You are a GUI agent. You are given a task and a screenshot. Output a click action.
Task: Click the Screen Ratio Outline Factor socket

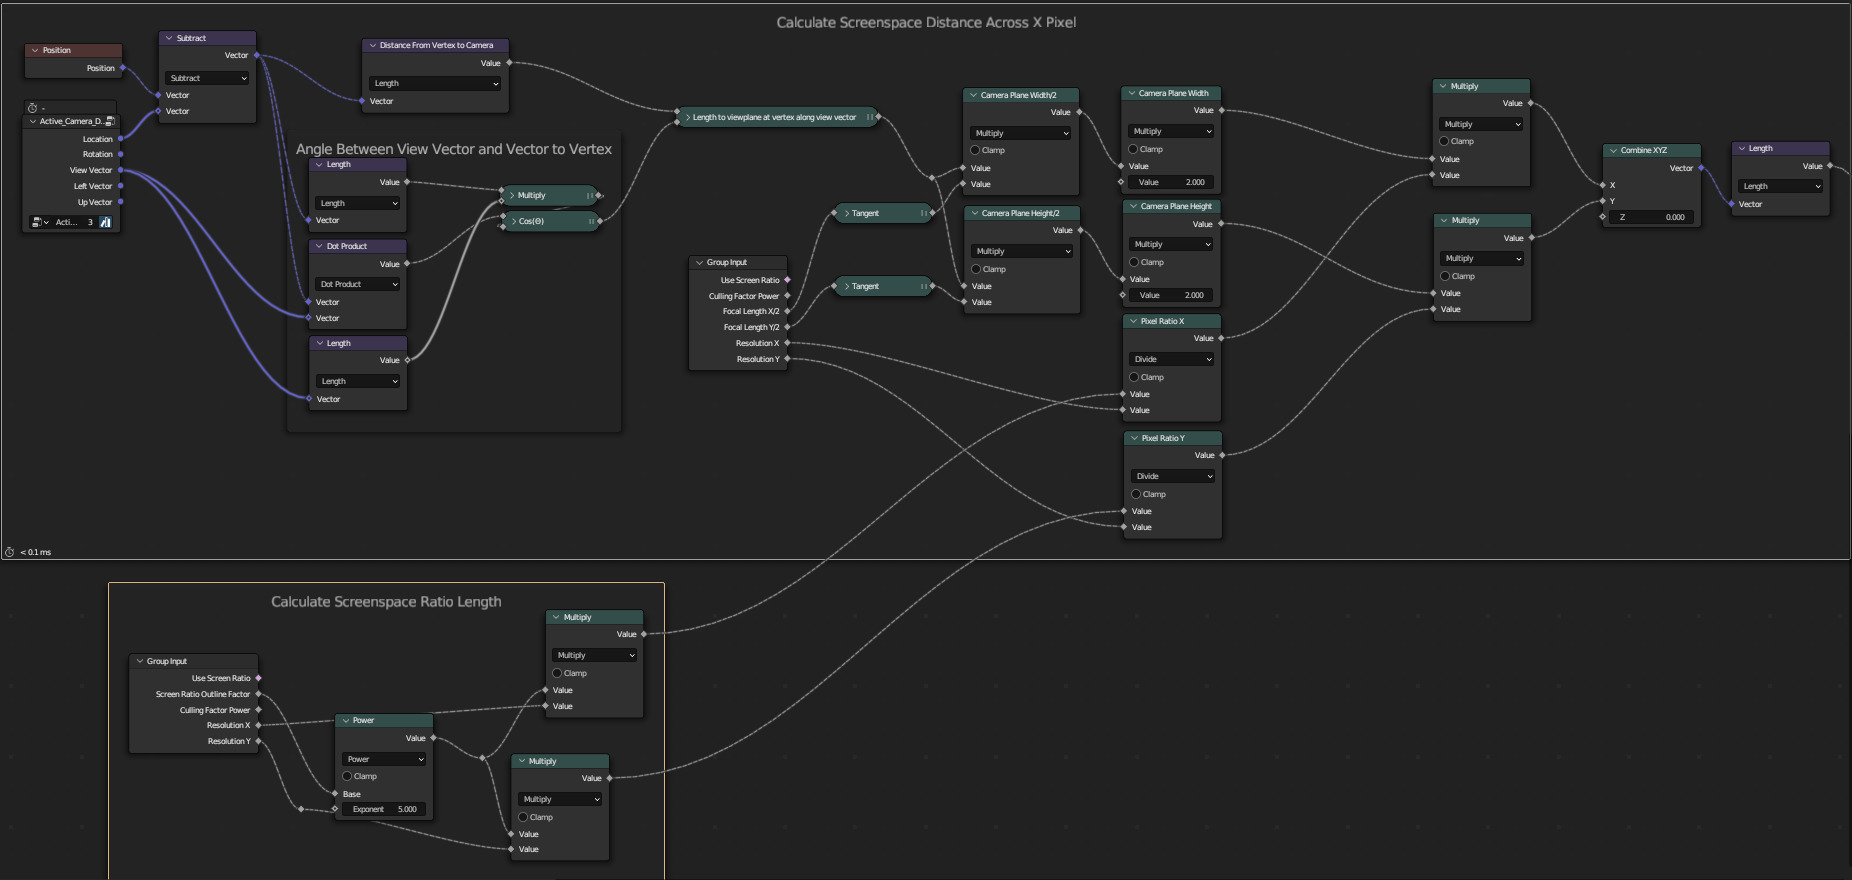259,694
